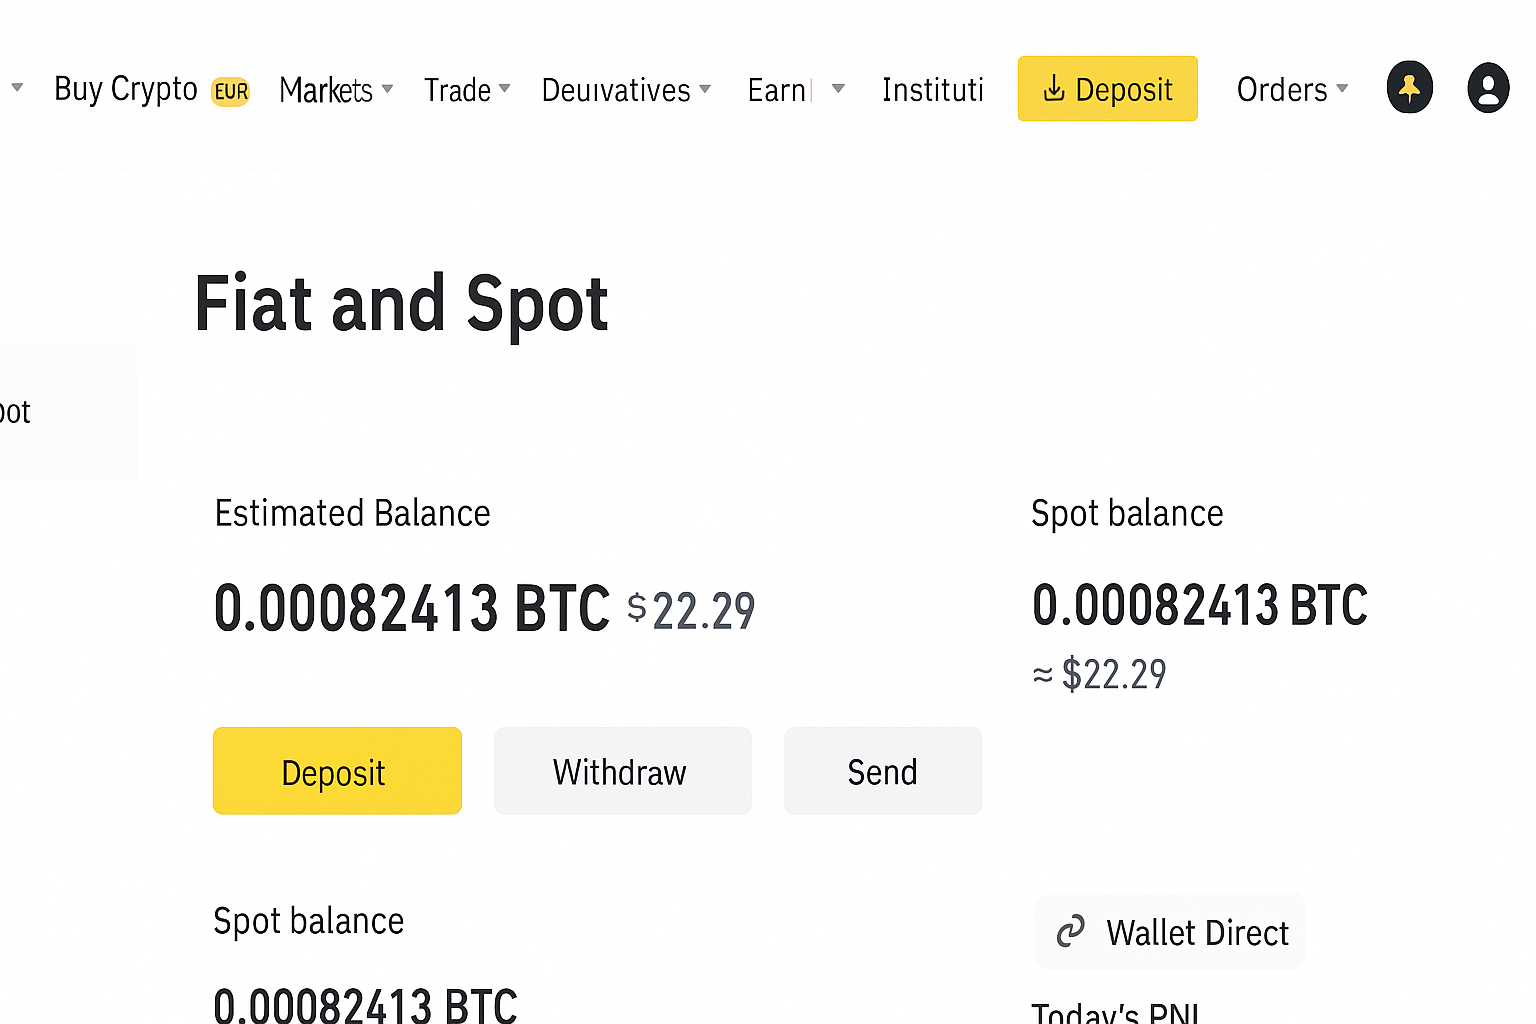1536x1024 pixels.
Task: Expand the Markets navigation dropdown
Action: pyautogui.click(x=387, y=89)
